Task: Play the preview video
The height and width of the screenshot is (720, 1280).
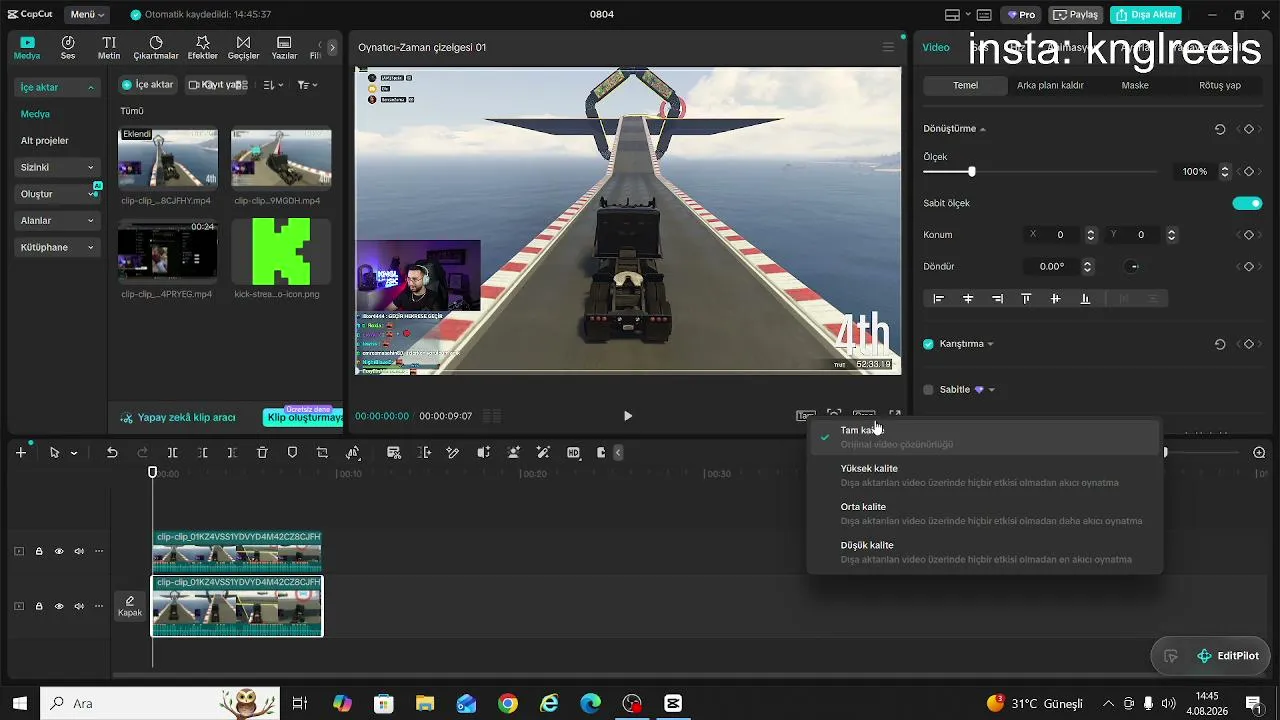Action: point(628,416)
